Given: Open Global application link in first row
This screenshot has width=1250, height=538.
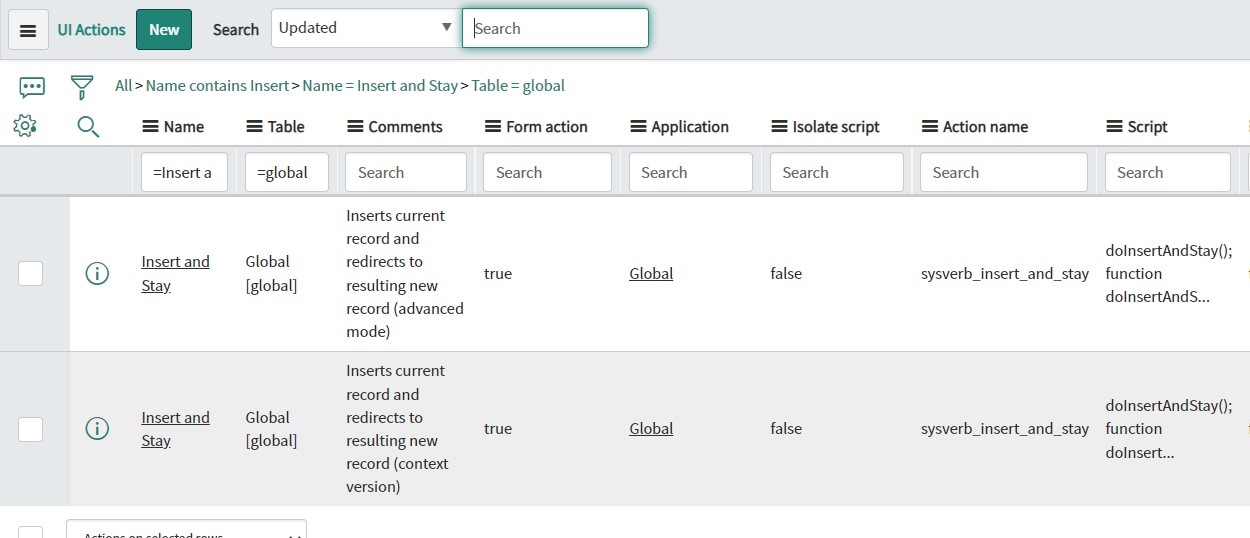Looking at the screenshot, I should tap(651, 273).
